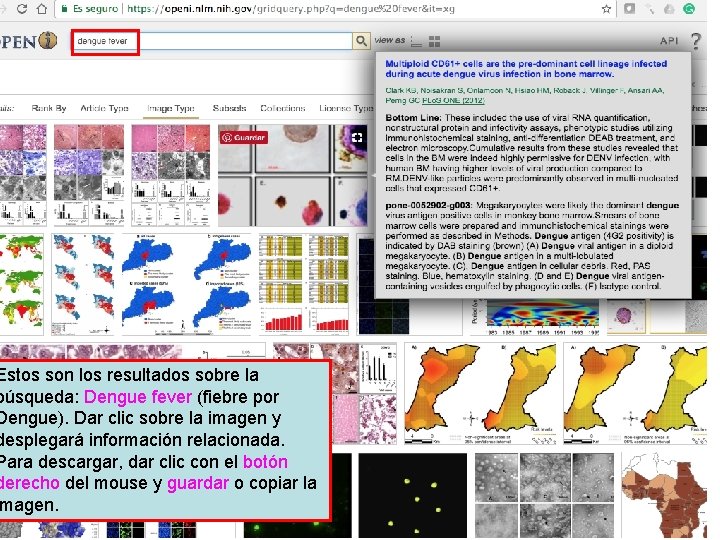This screenshot has height=540, width=720.
Task: Open the License Type filter menu
Action: [346, 108]
